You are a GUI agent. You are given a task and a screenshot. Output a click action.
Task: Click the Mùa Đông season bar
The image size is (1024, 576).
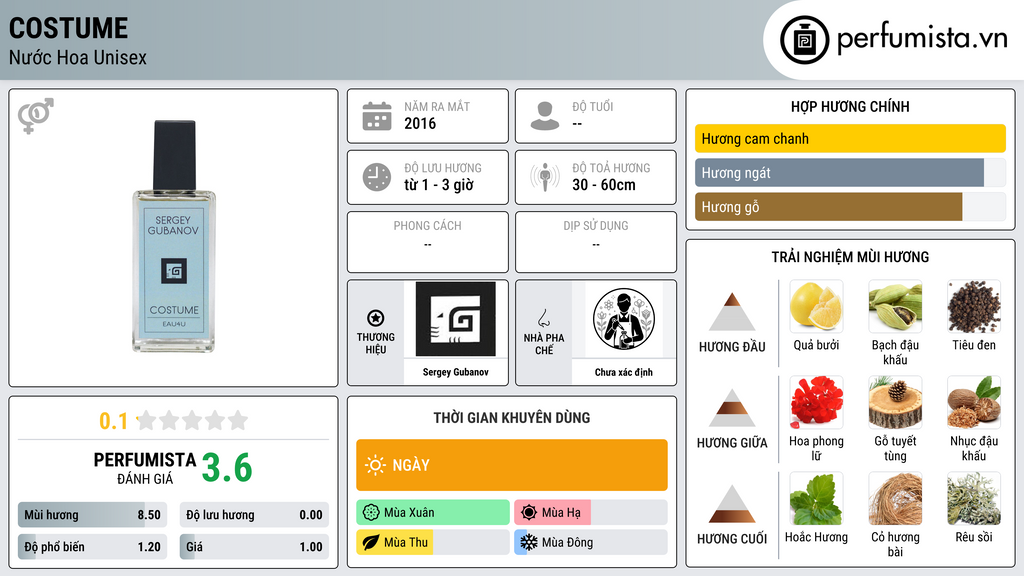[x=591, y=542]
